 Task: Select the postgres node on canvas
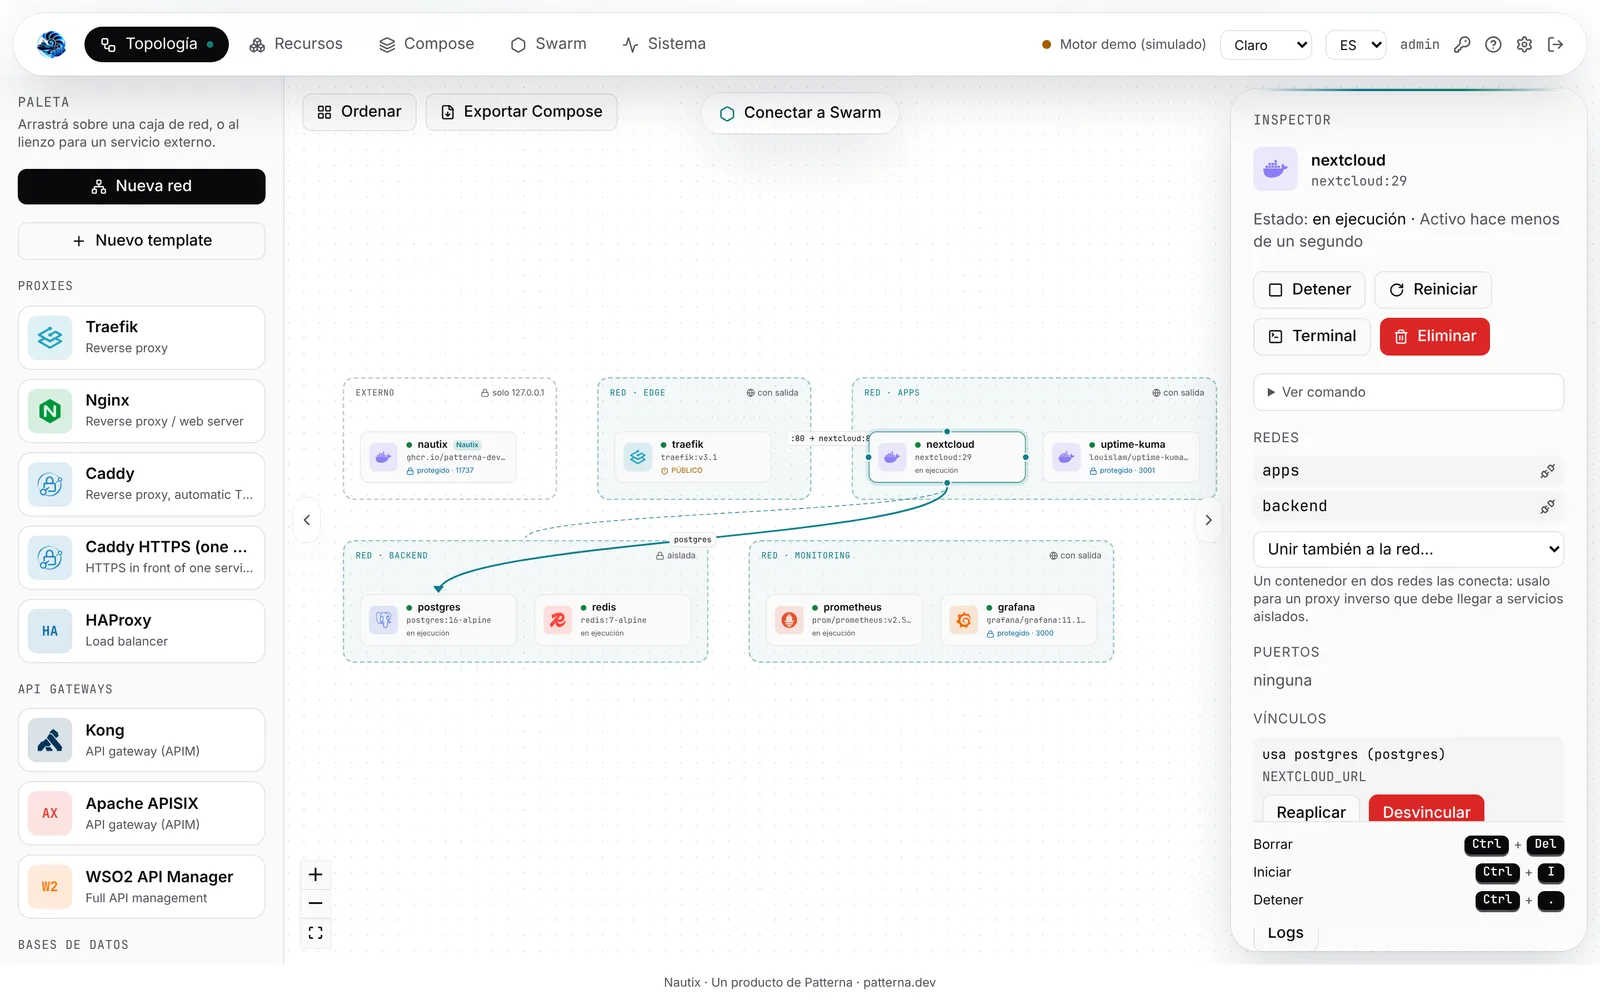pyautogui.click(x=438, y=620)
